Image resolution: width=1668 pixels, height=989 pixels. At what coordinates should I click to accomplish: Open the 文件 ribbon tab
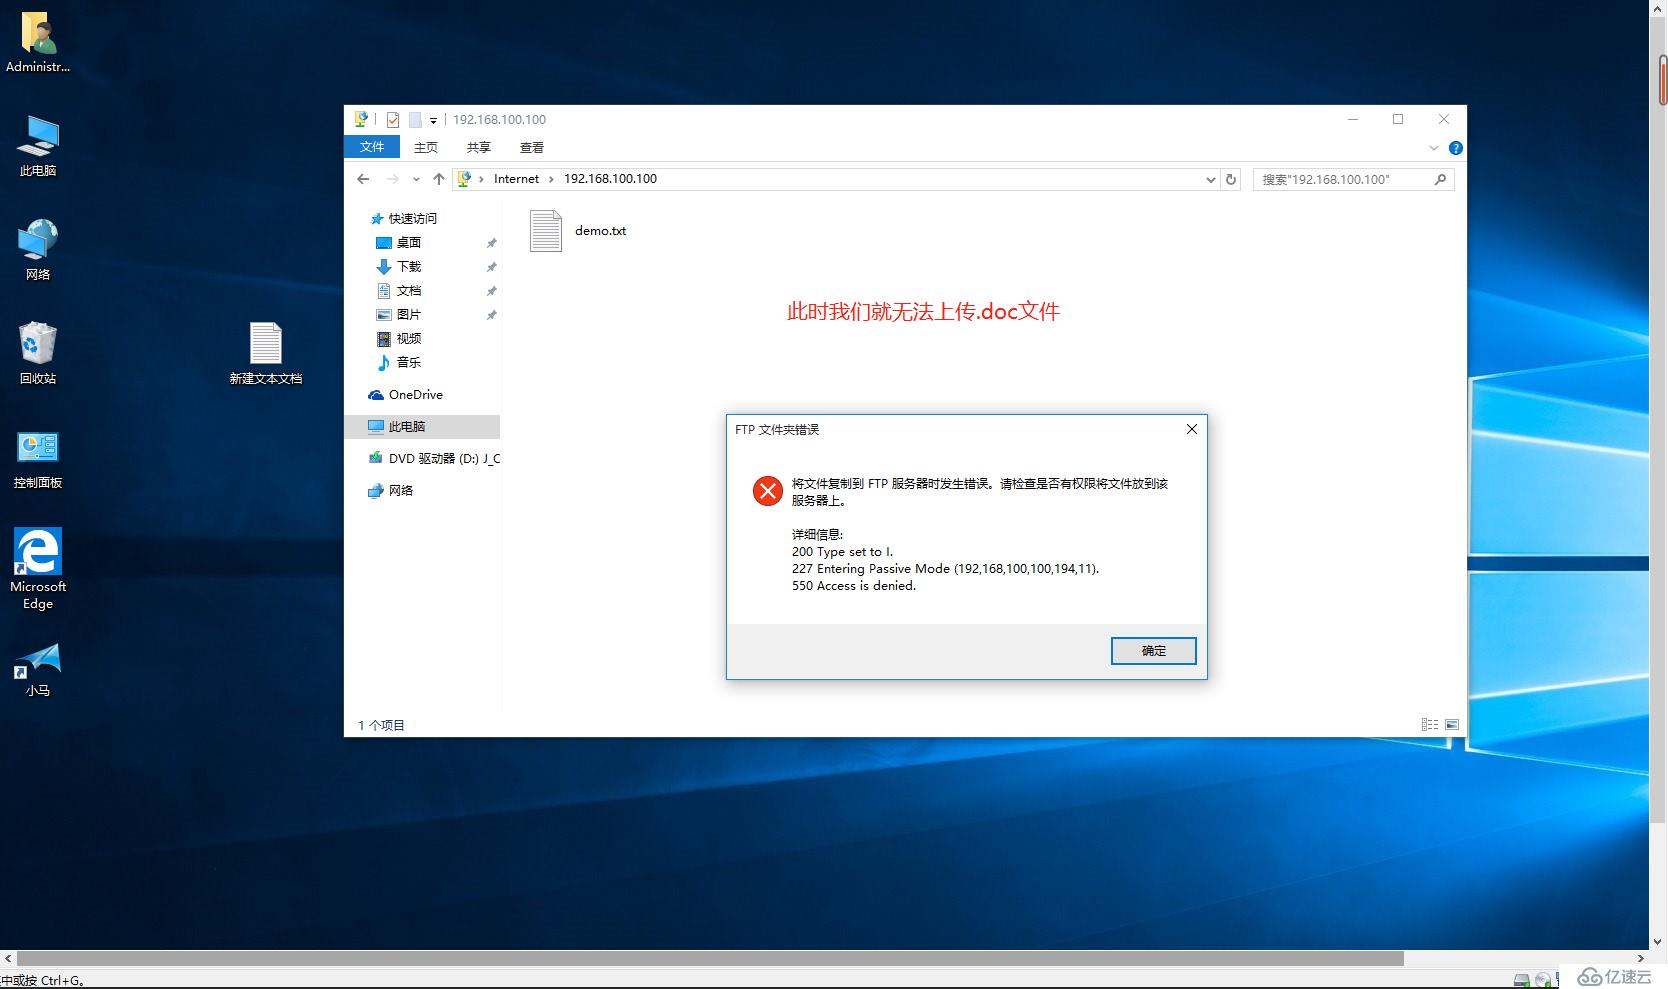(372, 147)
